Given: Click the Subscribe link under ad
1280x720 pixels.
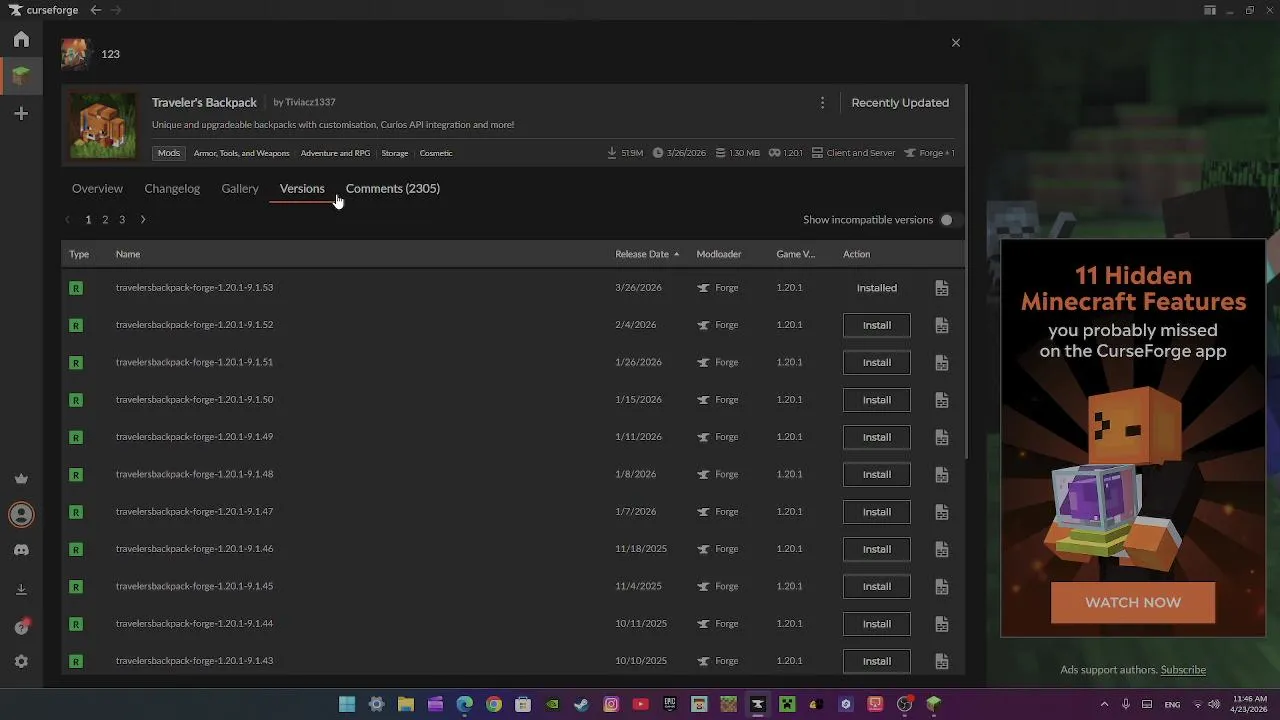Looking at the screenshot, I should 1183,670.
